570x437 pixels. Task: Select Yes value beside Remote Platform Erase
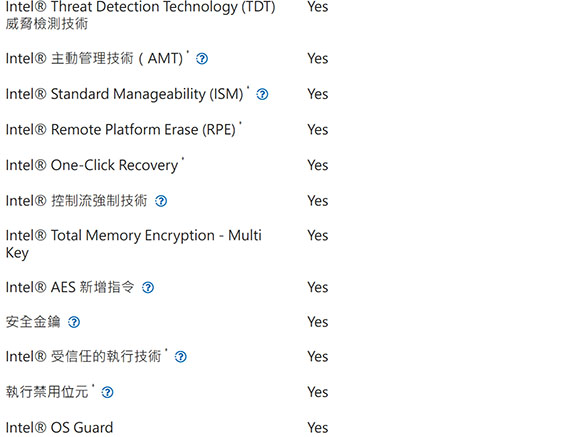tap(318, 130)
